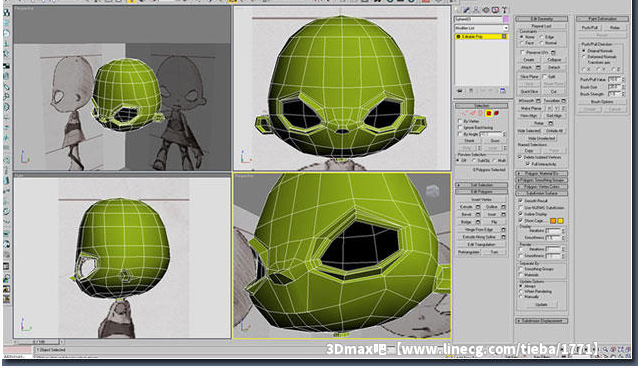Screen dimensions: 638x368
Task: Open Extrude Along Spline settings box
Action: point(503,237)
